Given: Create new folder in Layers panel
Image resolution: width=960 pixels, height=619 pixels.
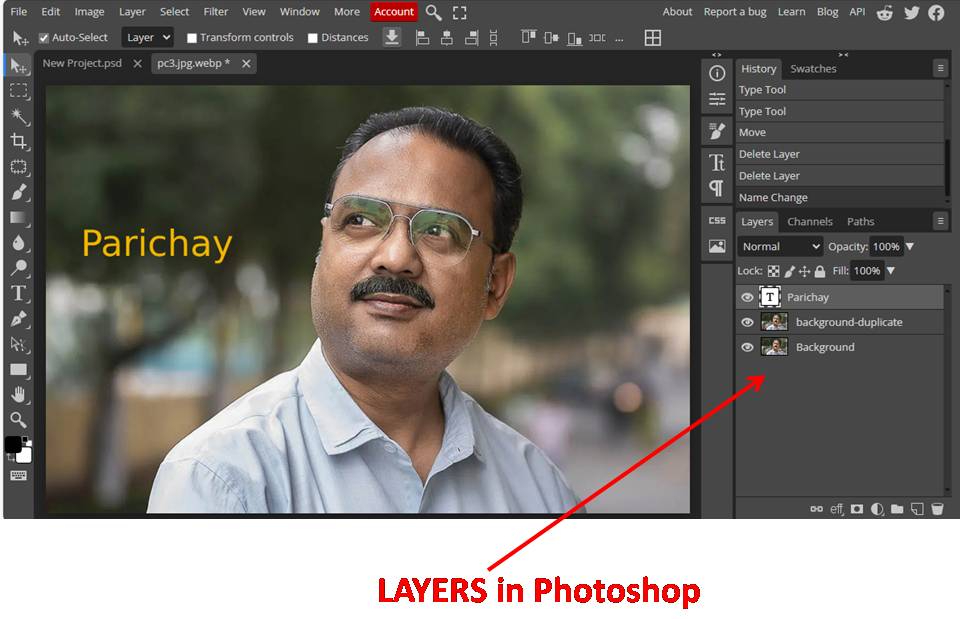Looking at the screenshot, I should tap(897, 509).
